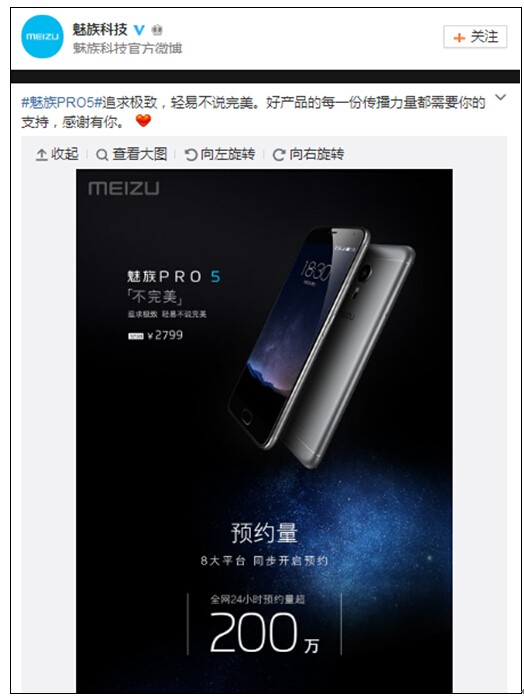Image resolution: width=524 pixels, height=697 pixels.
Task: Click the 魅族科技官方微博 description text
Action: (128, 48)
